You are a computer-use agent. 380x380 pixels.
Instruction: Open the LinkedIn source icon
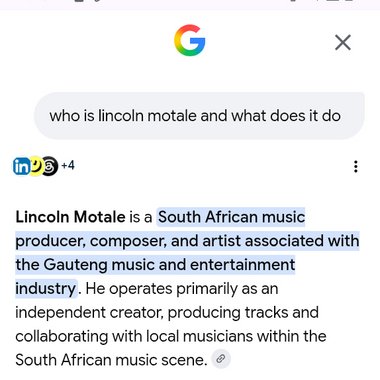pyautogui.click(x=22, y=166)
